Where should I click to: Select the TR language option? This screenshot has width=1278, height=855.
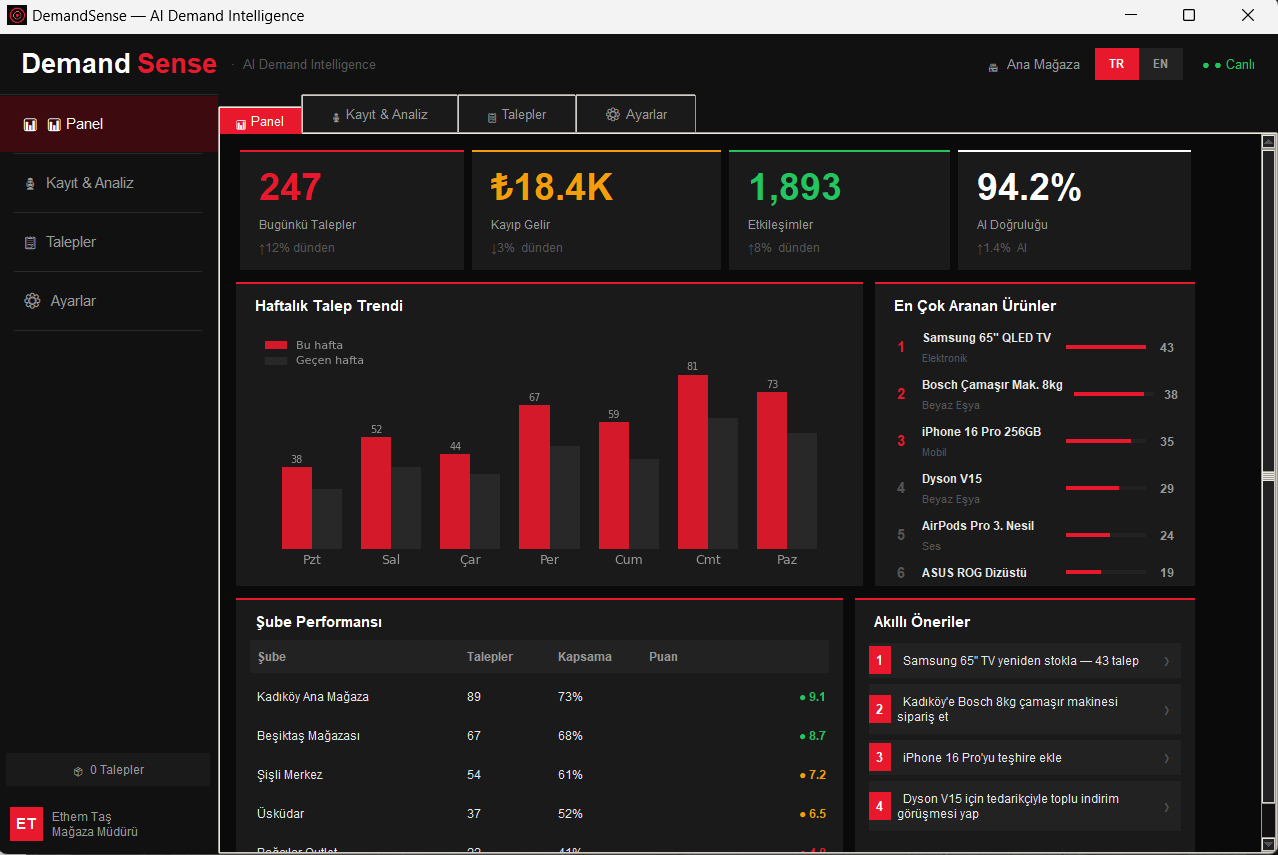[1116, 63]
